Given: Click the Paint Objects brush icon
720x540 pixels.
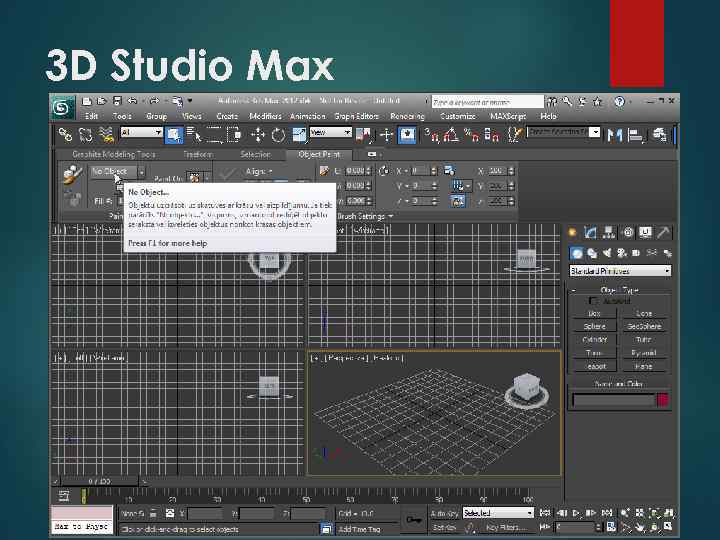Looking at the screenshot, I should [x=73, y=175].
